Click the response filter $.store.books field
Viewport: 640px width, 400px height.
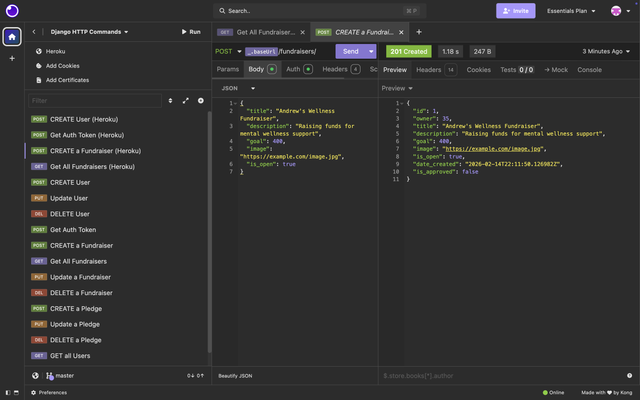[x=502, y=376]
